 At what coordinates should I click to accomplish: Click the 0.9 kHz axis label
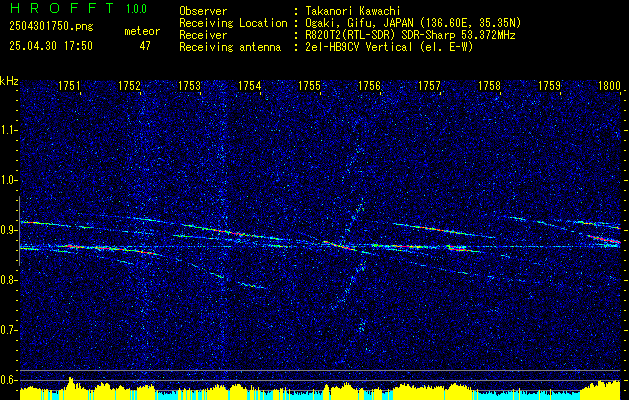[8, 230]
